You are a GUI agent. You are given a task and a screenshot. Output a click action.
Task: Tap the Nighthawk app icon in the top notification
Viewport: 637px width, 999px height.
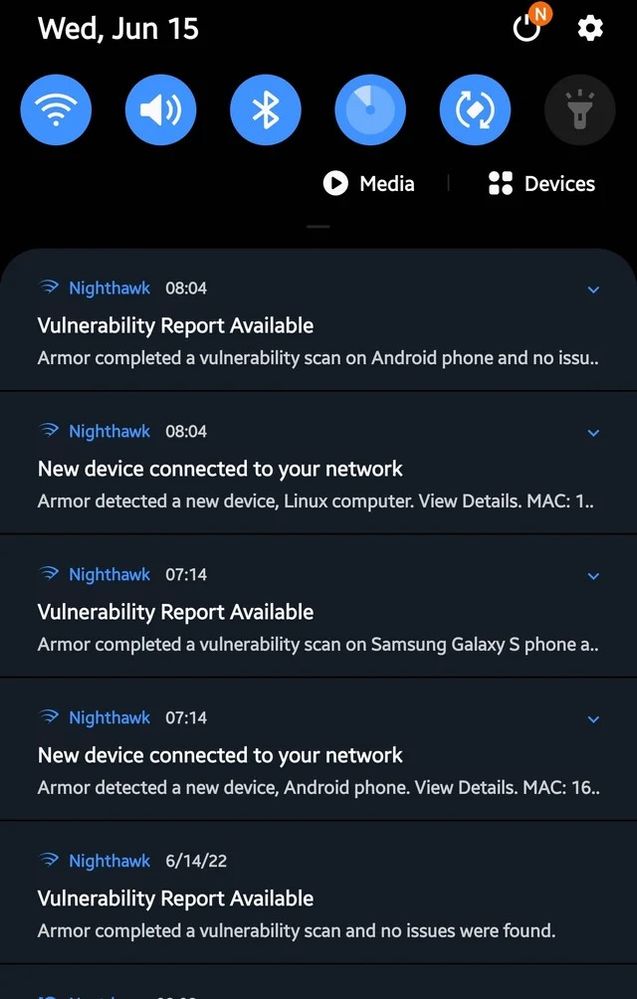pyautogui.click(x=49, y=288)
